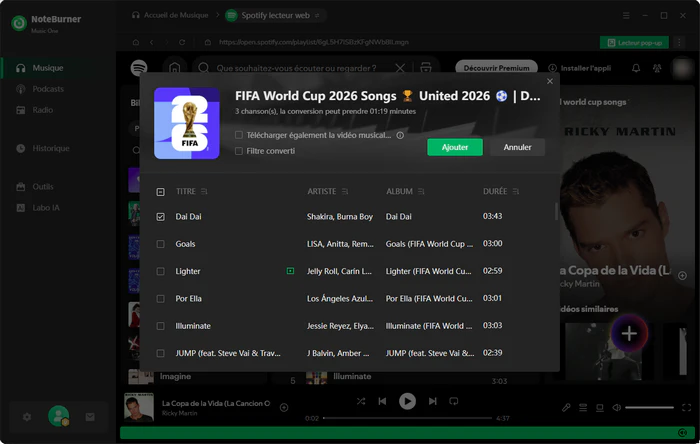
Task: Sort list by ARTISTE column icon
Action: click(345, 191)
